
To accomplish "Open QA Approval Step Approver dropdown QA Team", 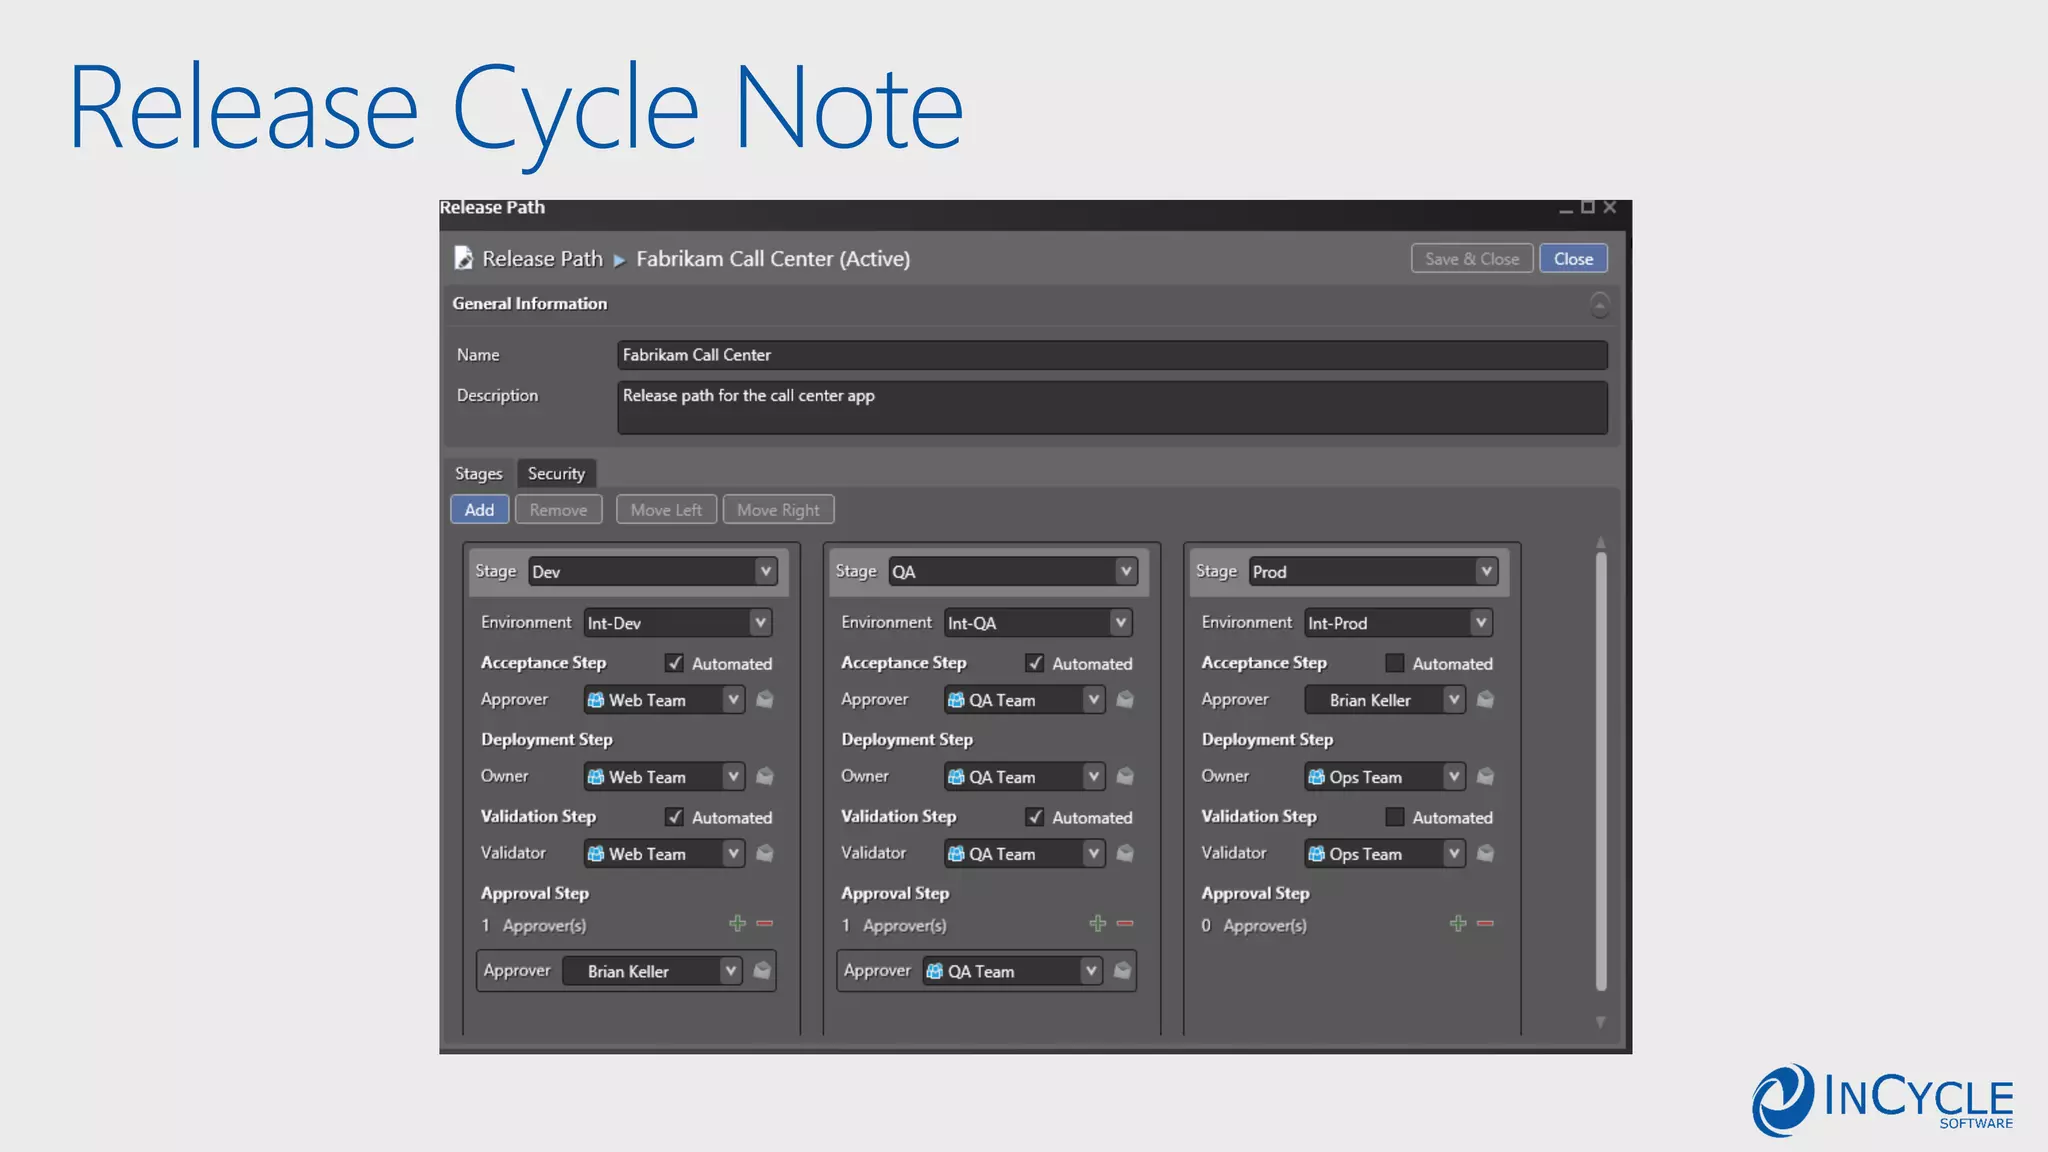I will pos(1012,971).
